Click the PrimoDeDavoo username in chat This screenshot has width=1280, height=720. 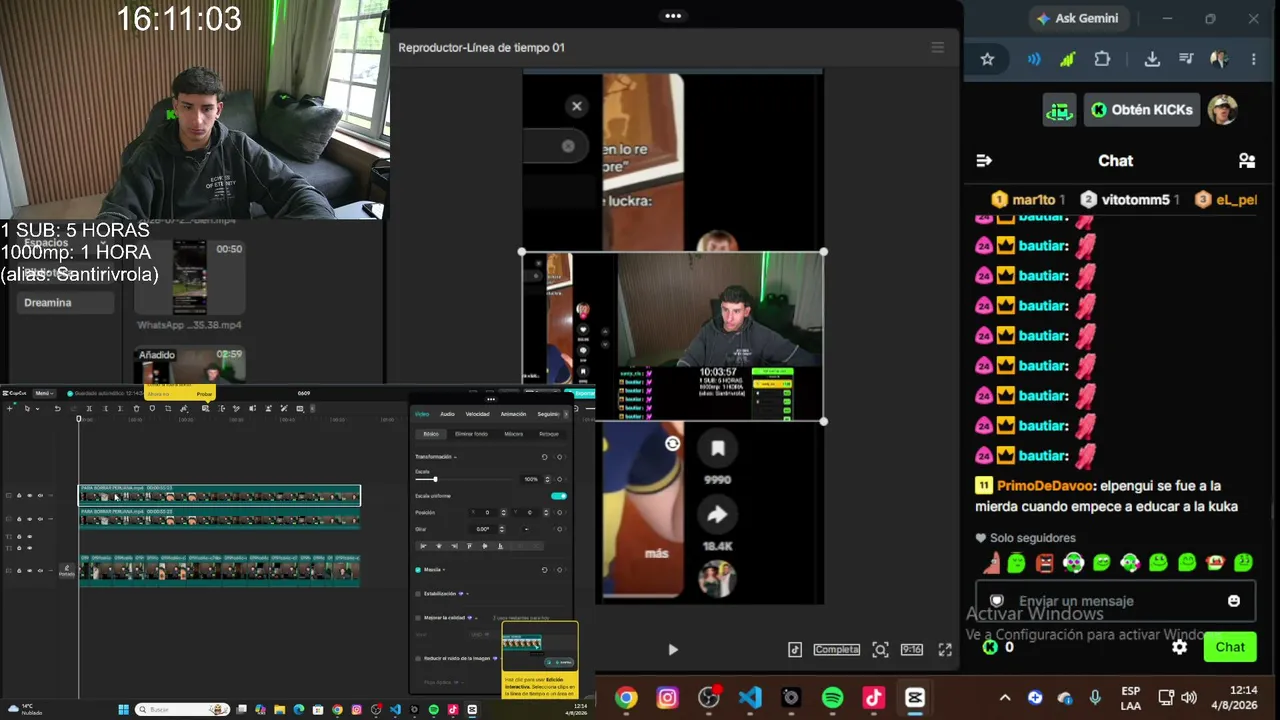[1043, 486]
